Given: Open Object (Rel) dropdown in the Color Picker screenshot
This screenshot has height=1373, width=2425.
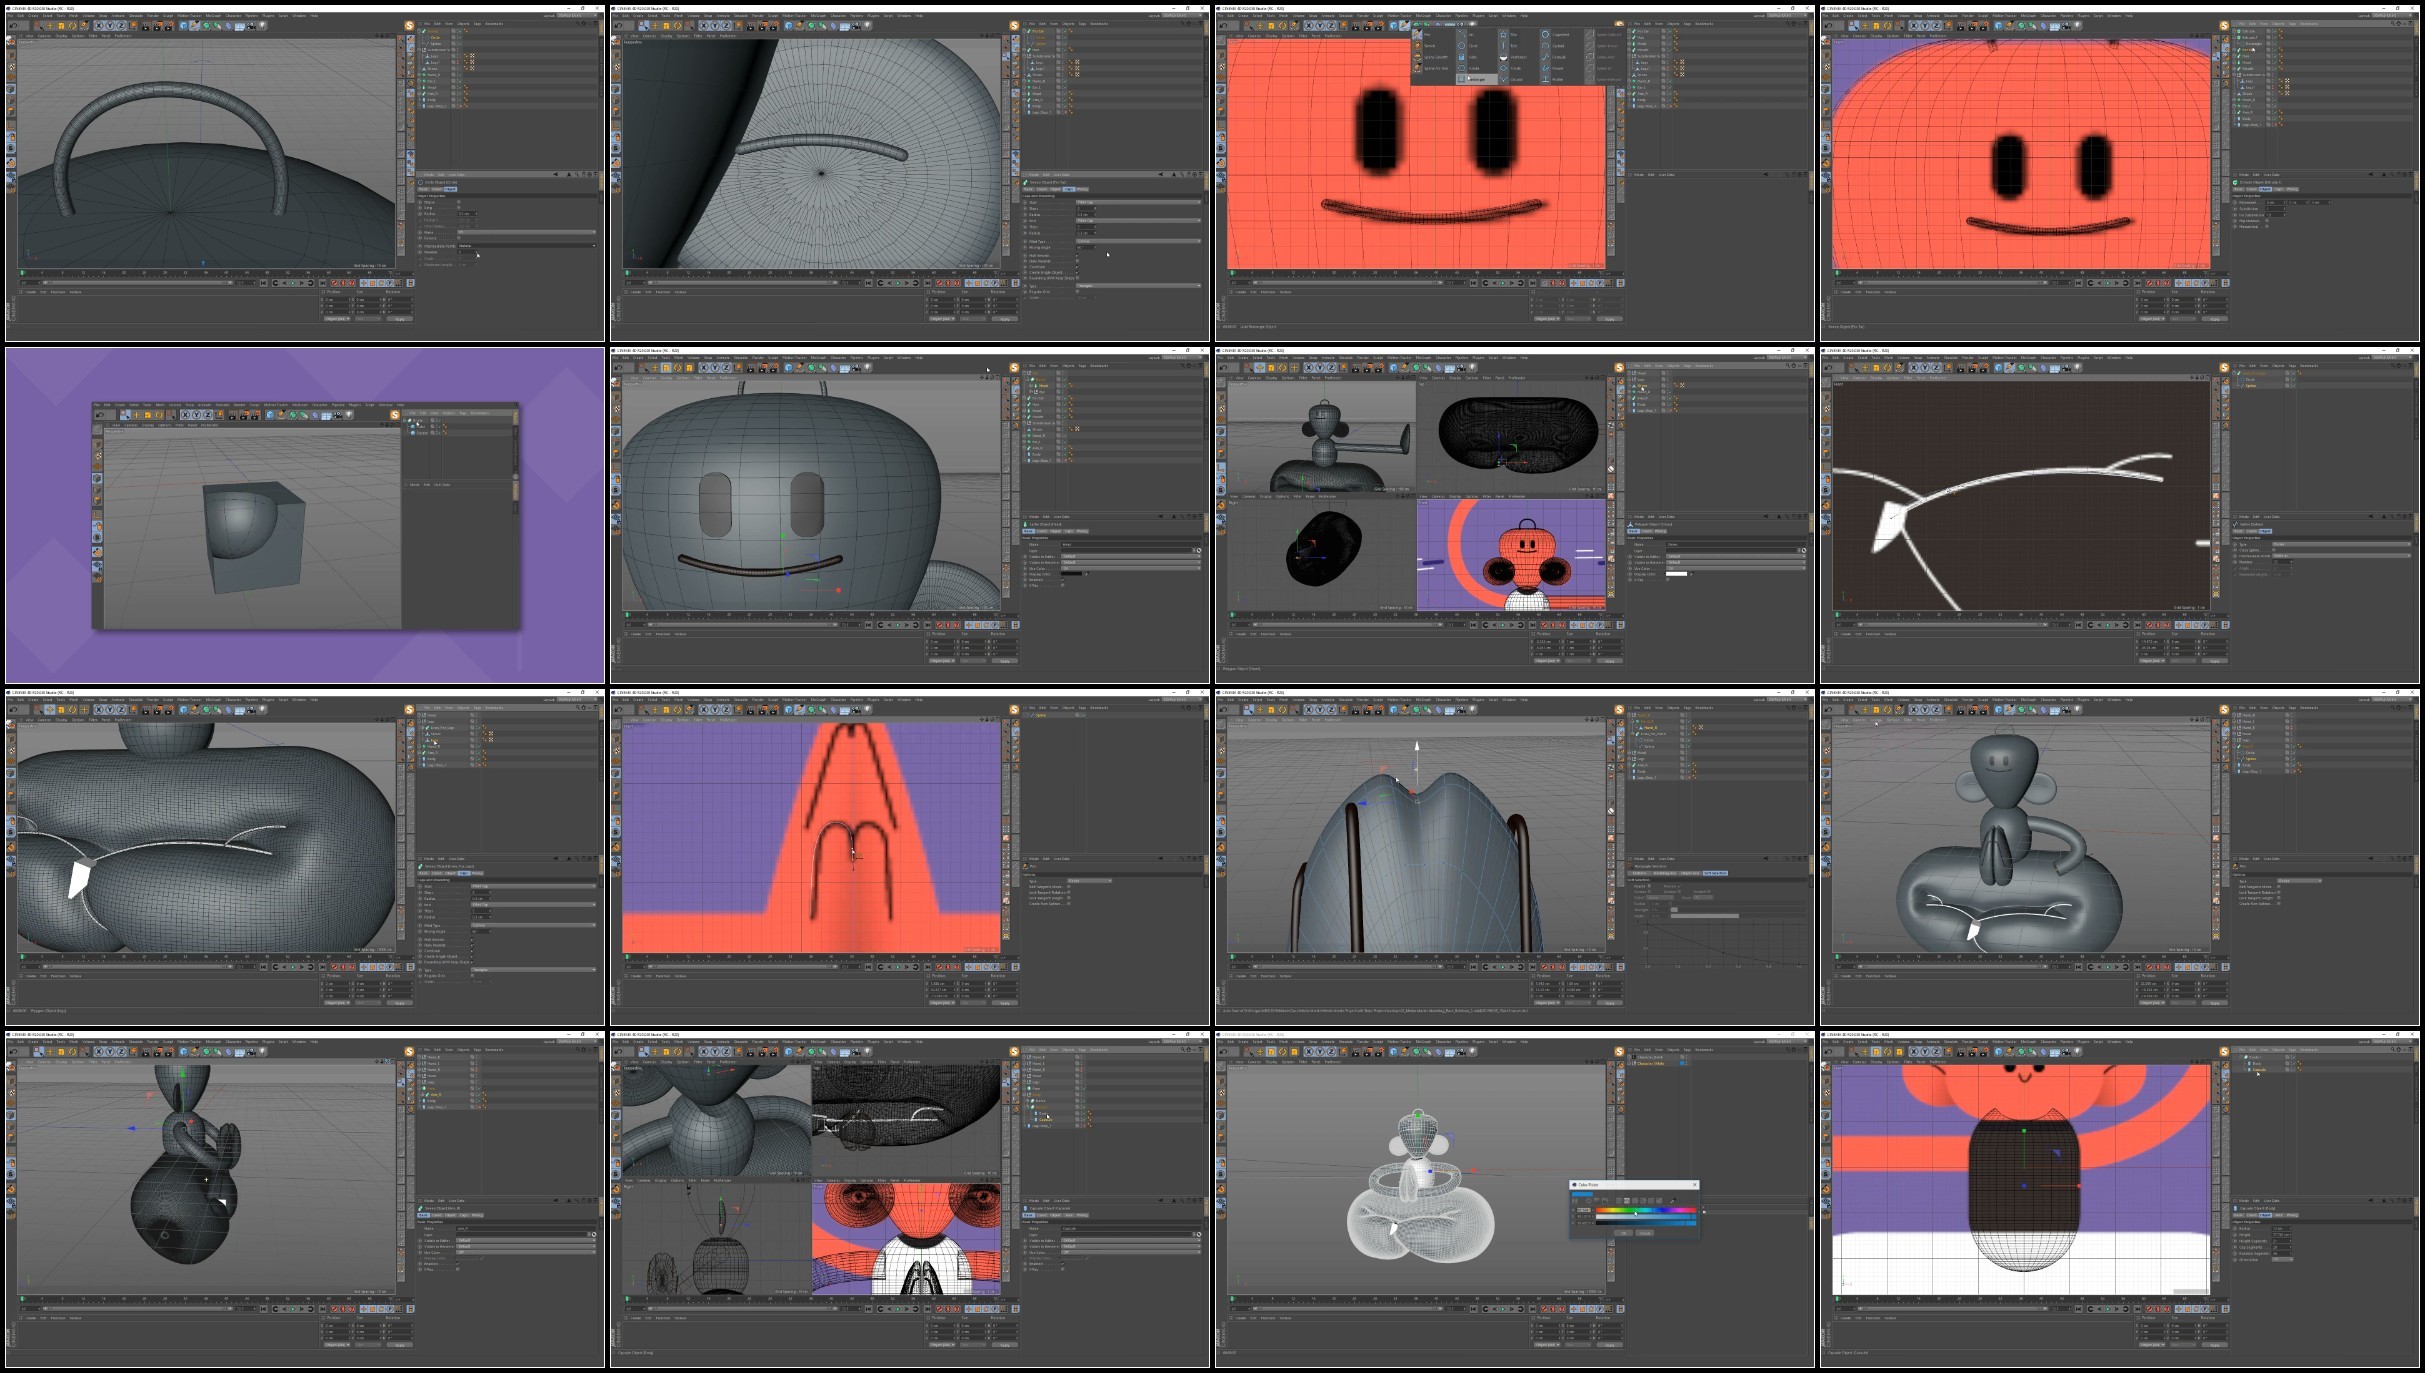Looking at the screenshot, I should click(x=1545, y=1345).
